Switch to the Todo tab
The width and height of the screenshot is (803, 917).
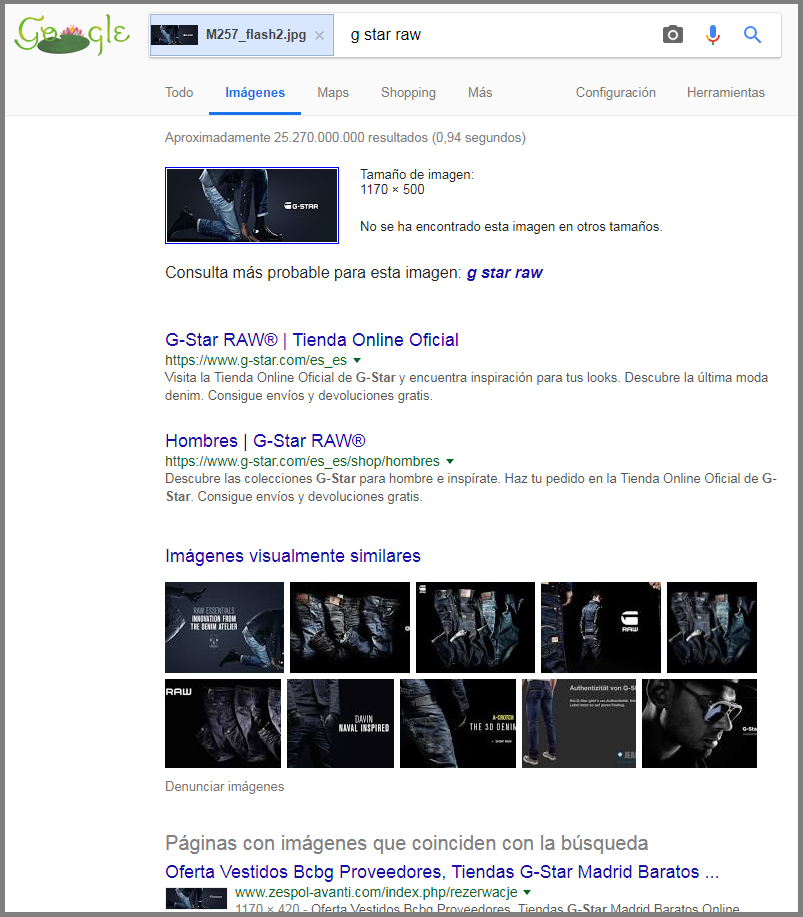pyautogui.click(x=179, y=92)
